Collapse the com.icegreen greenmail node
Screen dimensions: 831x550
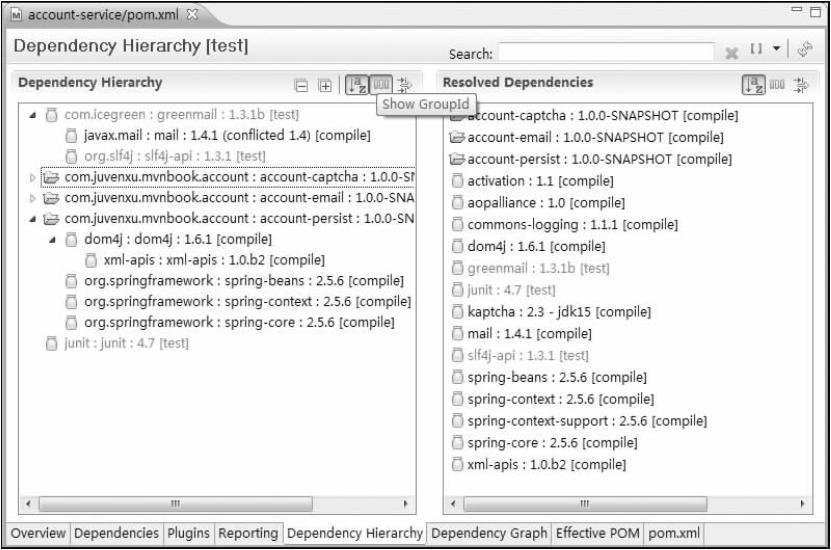(32, 115)
